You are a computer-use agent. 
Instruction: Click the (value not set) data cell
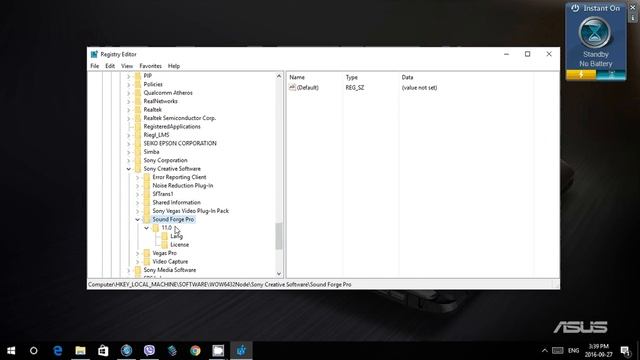[419, 88]
